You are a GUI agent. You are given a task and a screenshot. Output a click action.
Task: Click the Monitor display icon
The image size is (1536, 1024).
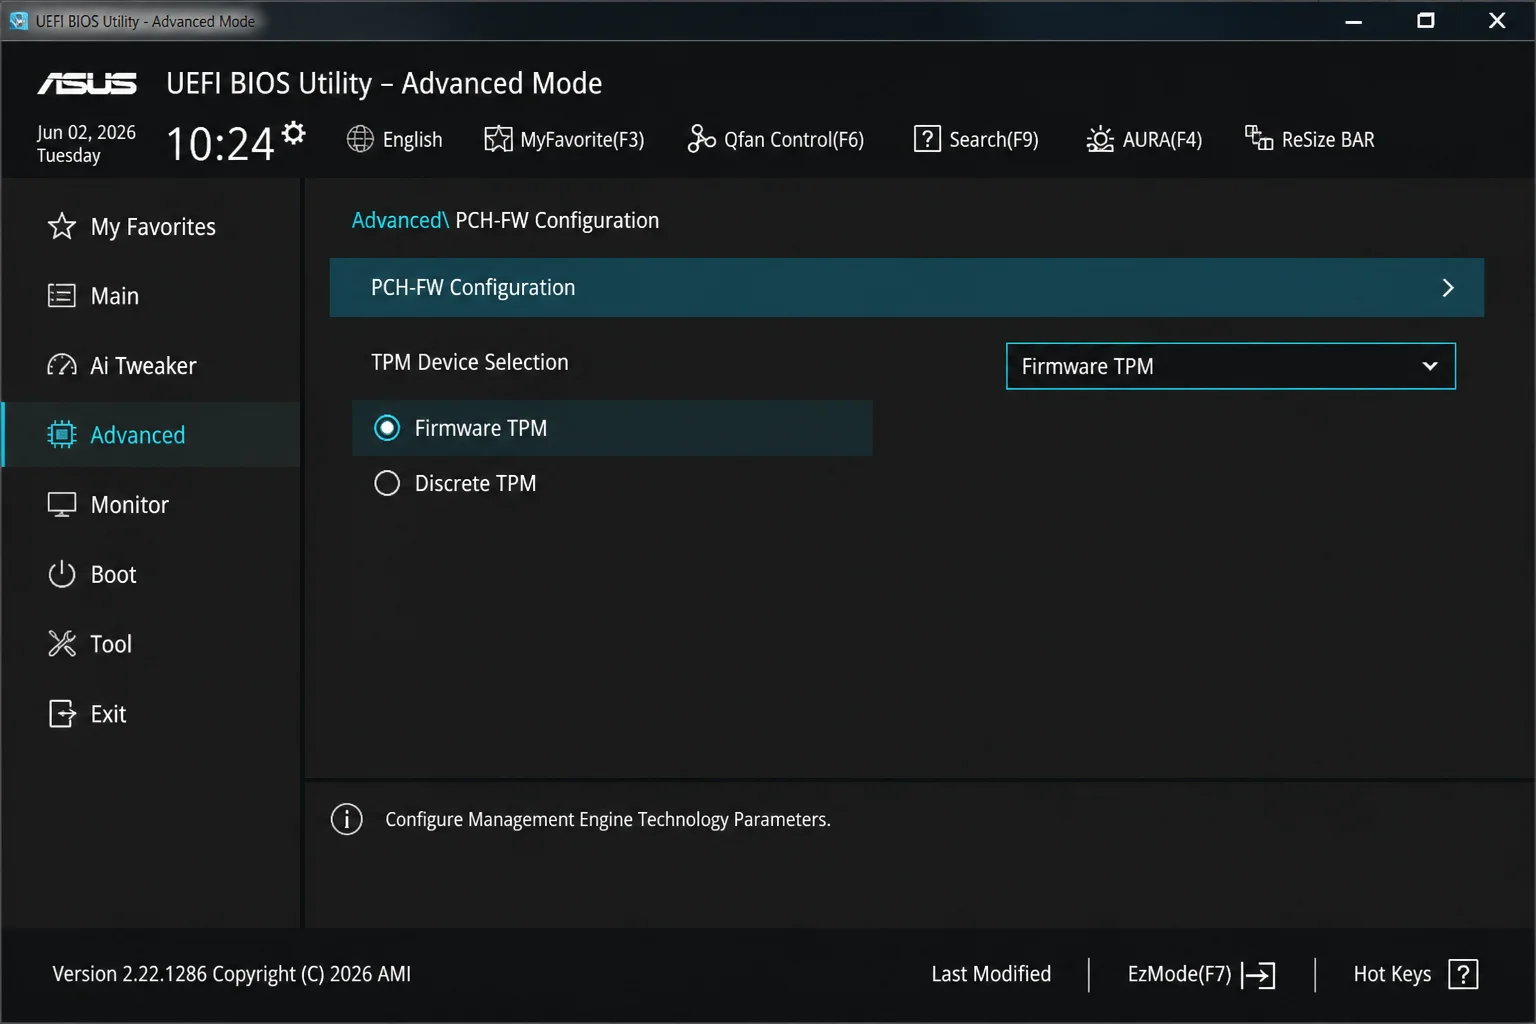[x=62, y=505]
